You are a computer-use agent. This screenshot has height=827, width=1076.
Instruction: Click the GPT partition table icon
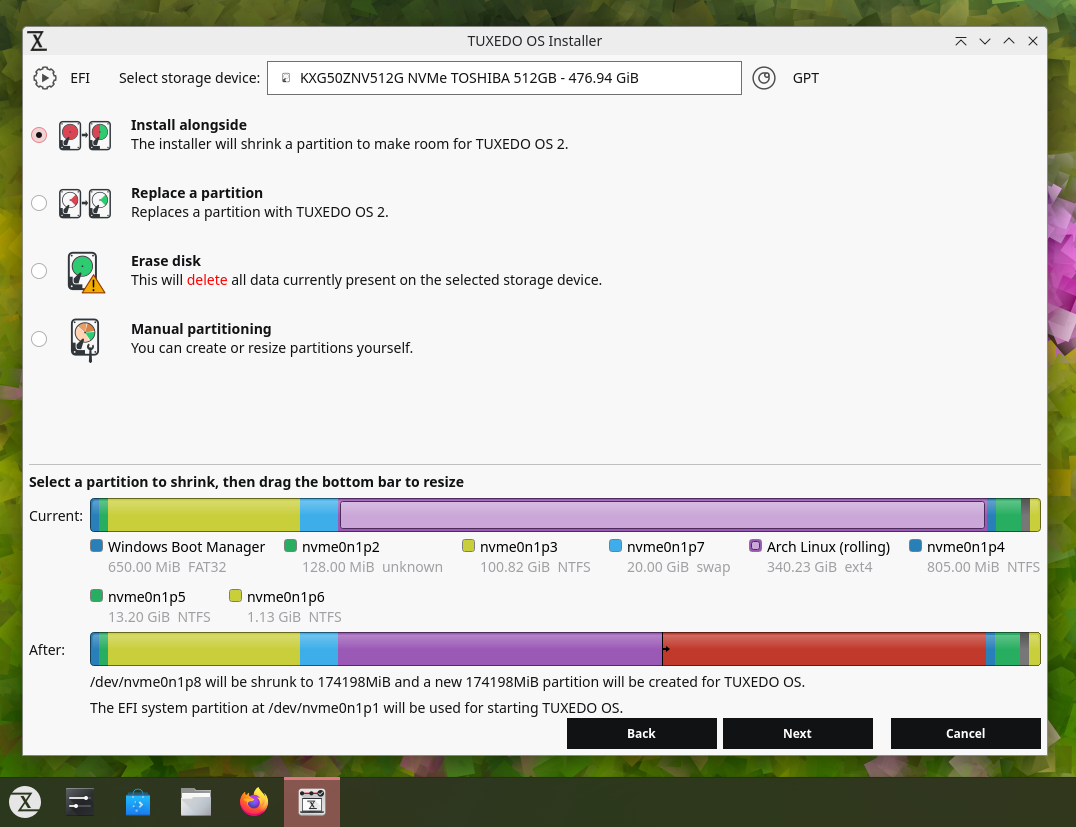[x=764, y=78]
